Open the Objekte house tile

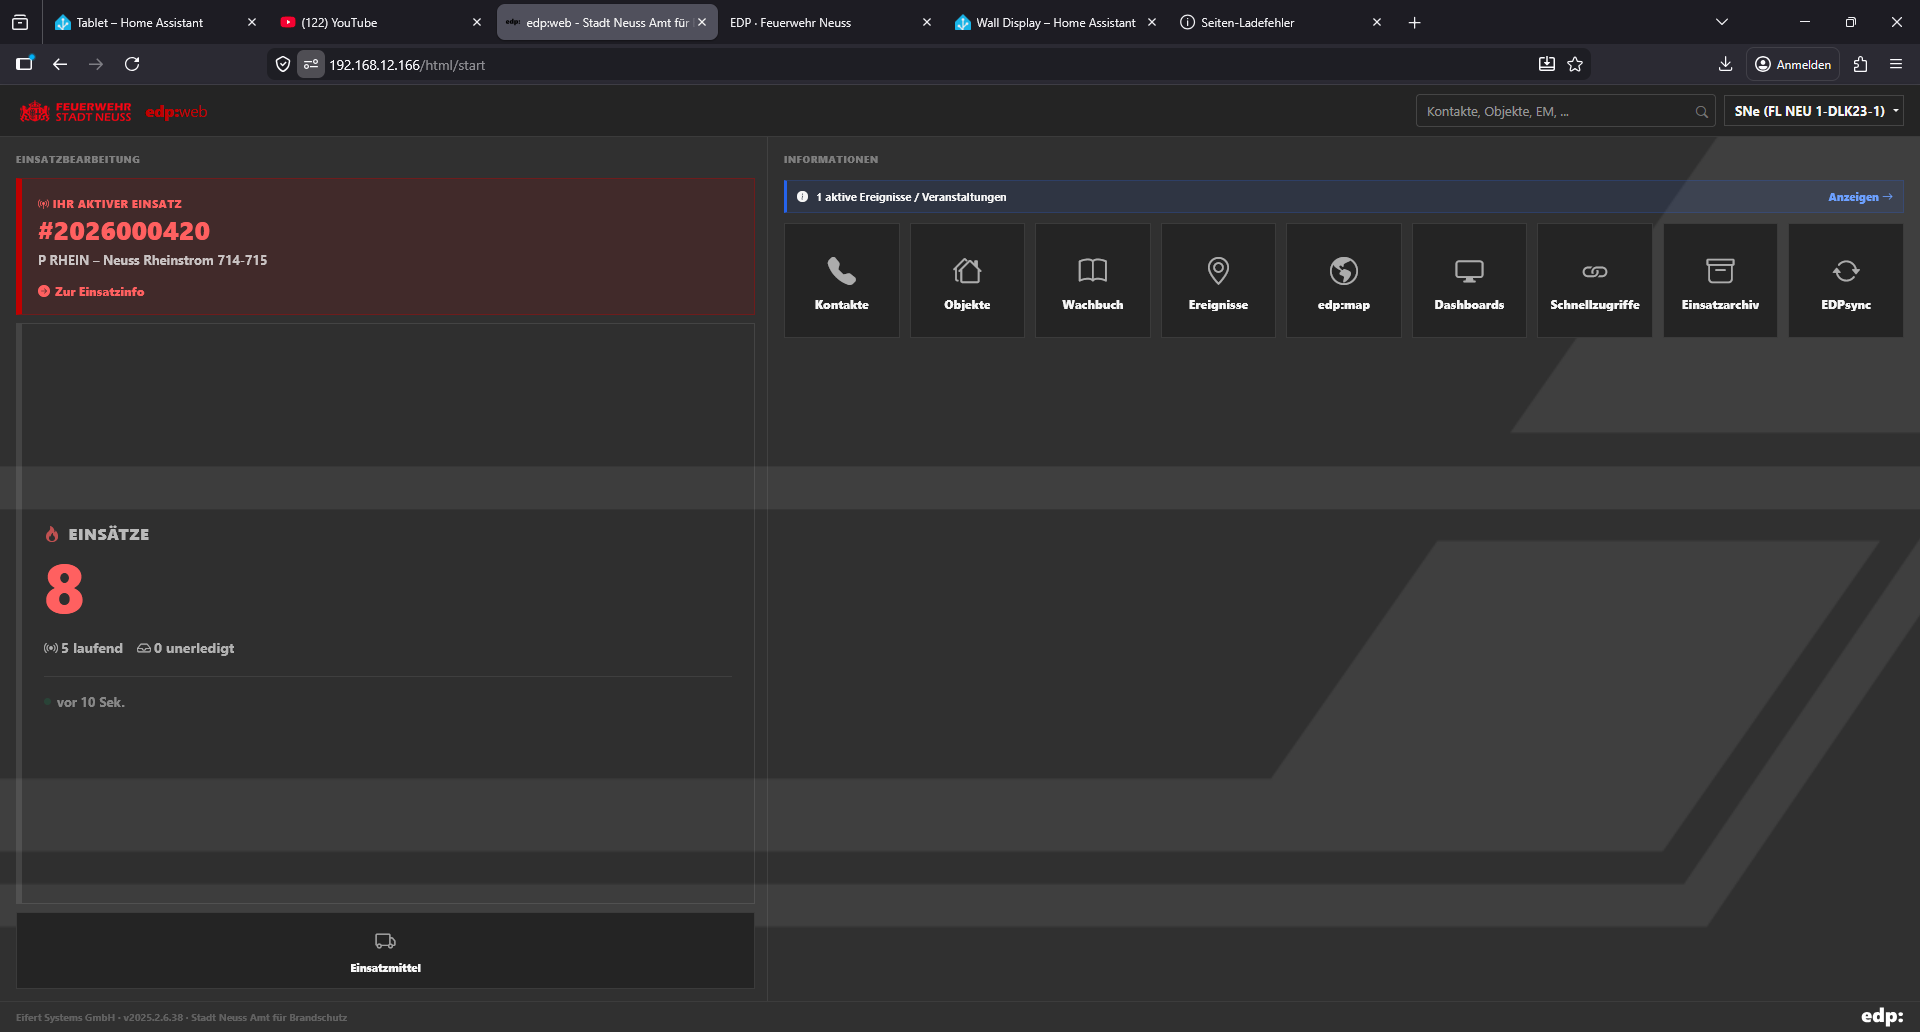point(967,281)
